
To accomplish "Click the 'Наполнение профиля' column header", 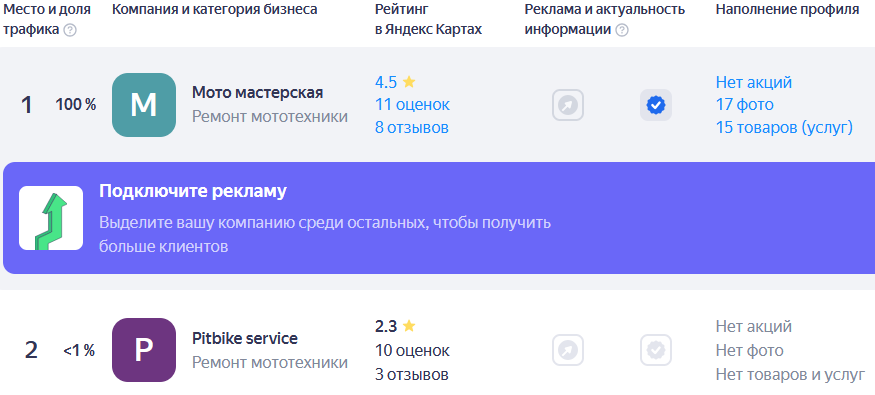I will pyautogui.click(x=787, y=9).
